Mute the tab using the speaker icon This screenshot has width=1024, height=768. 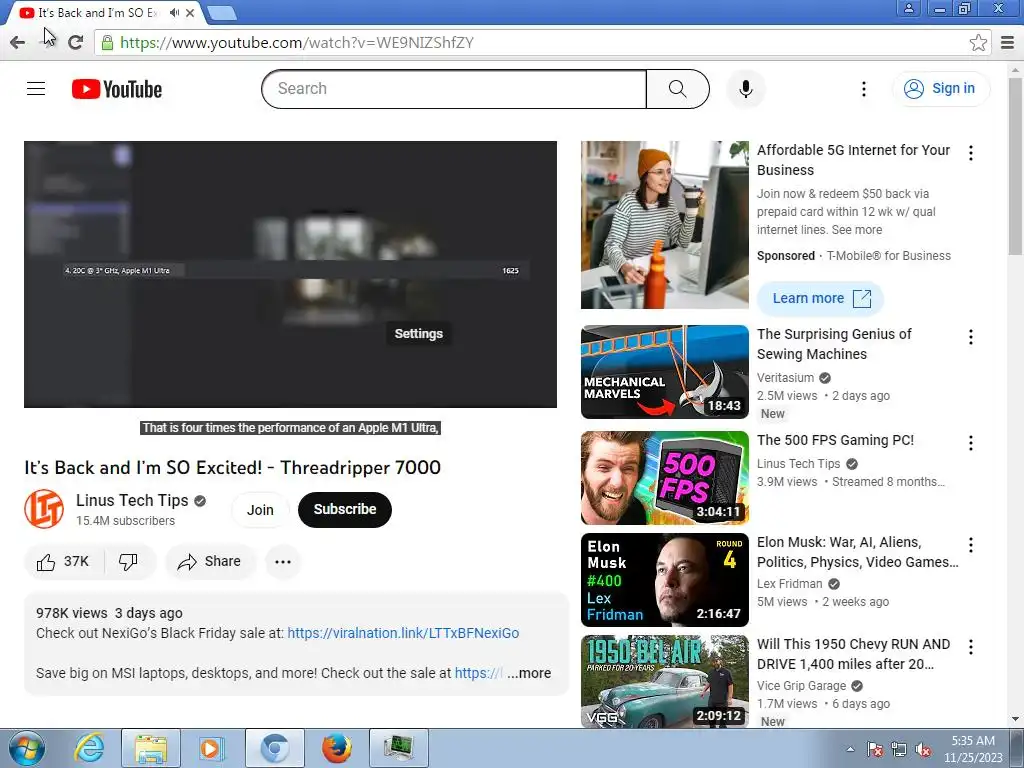[174, 12]
